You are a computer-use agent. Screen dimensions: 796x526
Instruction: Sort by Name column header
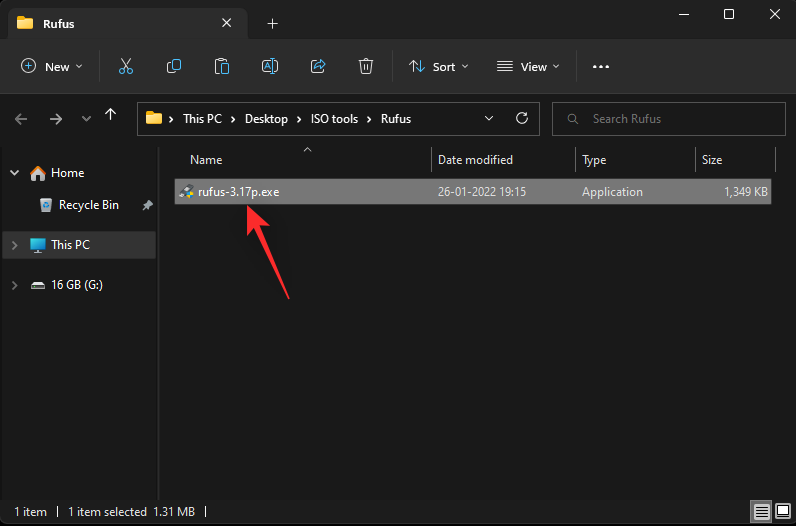(x=206, y=160)
